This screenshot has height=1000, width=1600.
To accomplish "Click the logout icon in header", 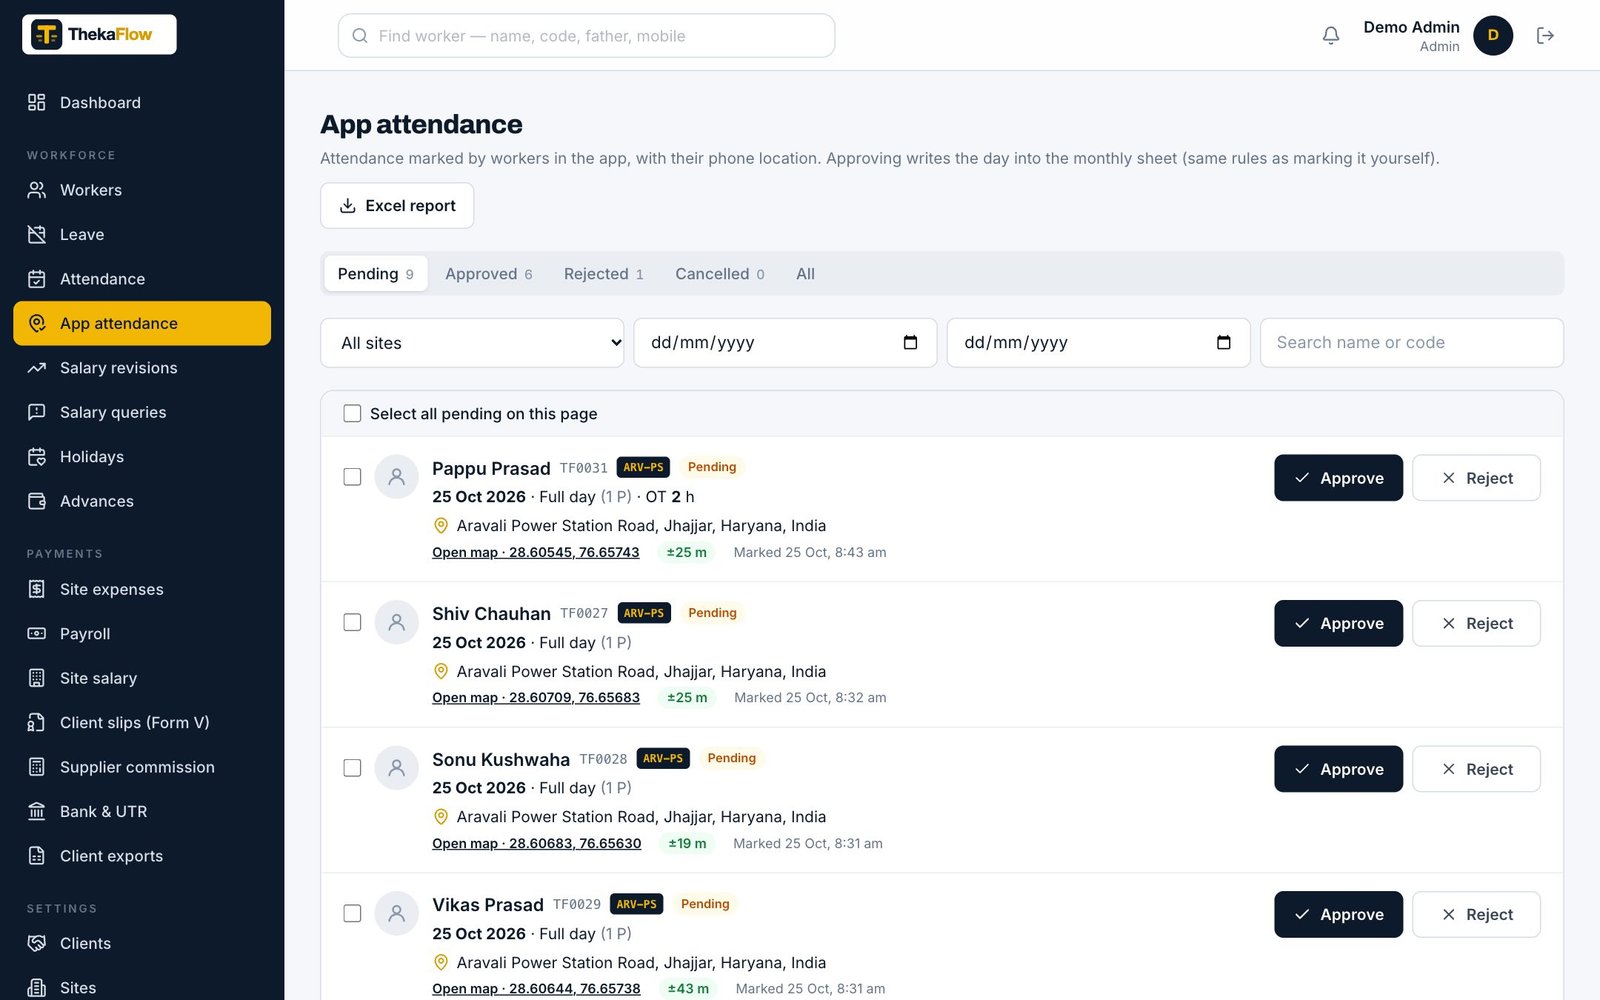I will [1545, 36].
